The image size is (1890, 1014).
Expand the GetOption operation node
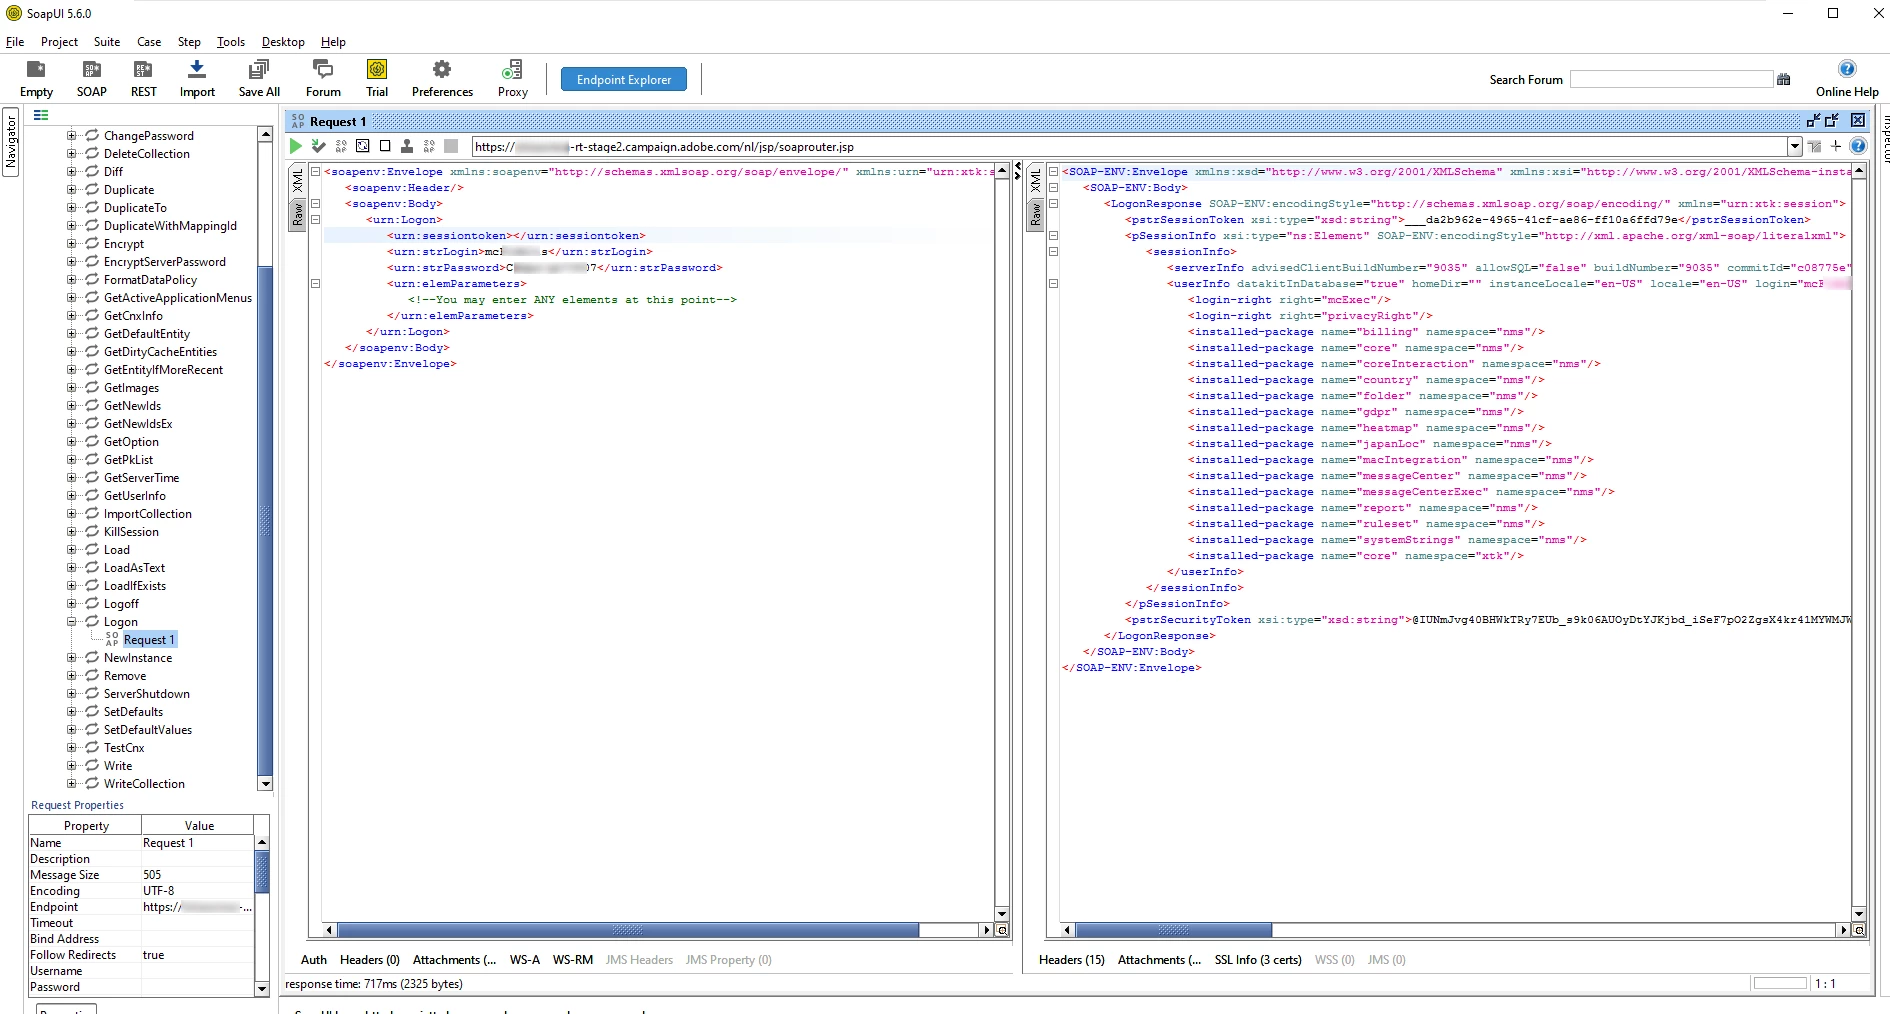(x=71, y=442)
